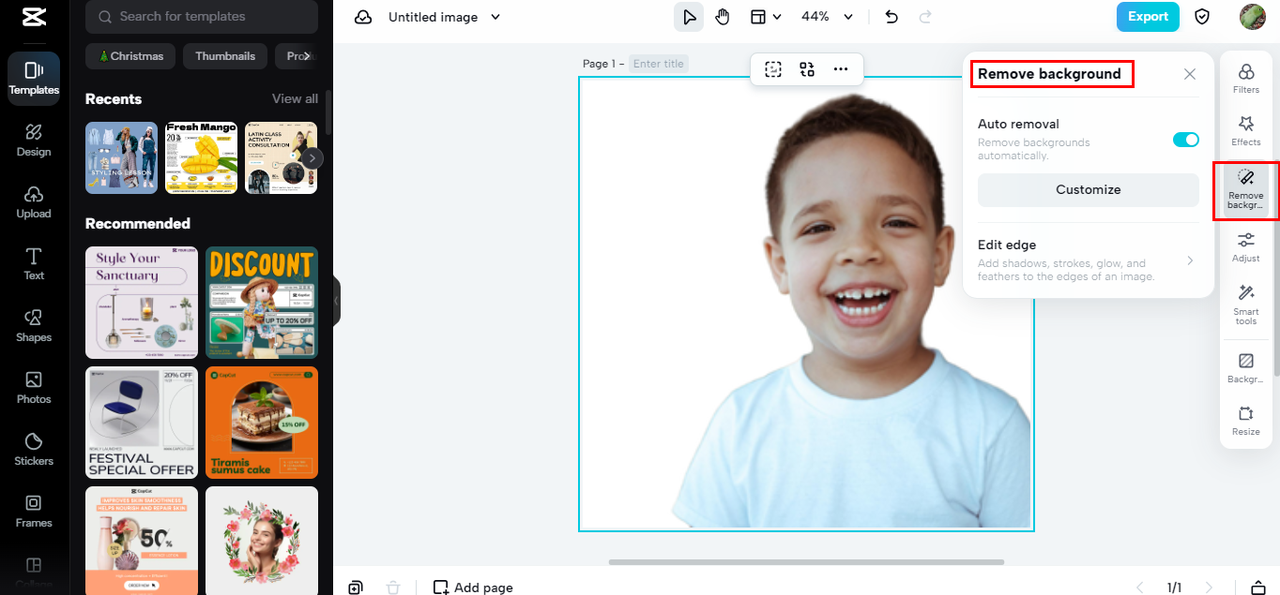Go to the next page arrow

[1209, 587]
